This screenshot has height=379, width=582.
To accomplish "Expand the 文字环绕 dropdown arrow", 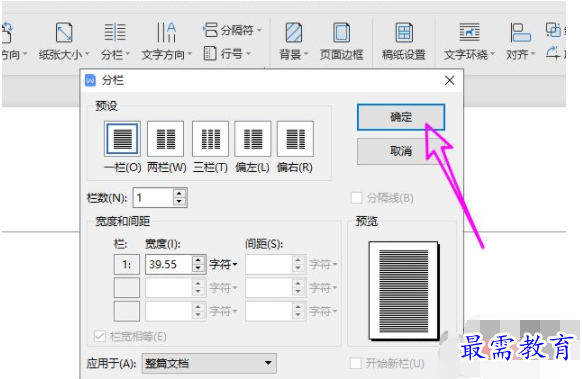I will tap(493, 54).
